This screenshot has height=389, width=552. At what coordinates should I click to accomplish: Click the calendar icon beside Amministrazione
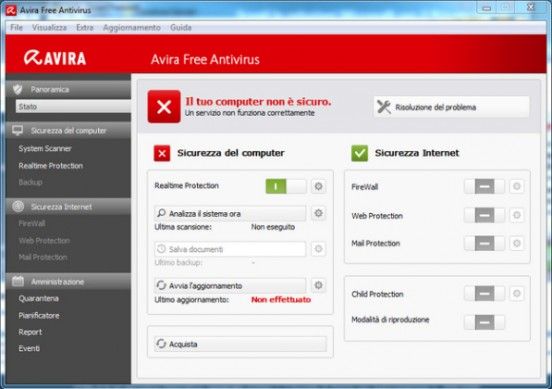[x=18, y=281]
